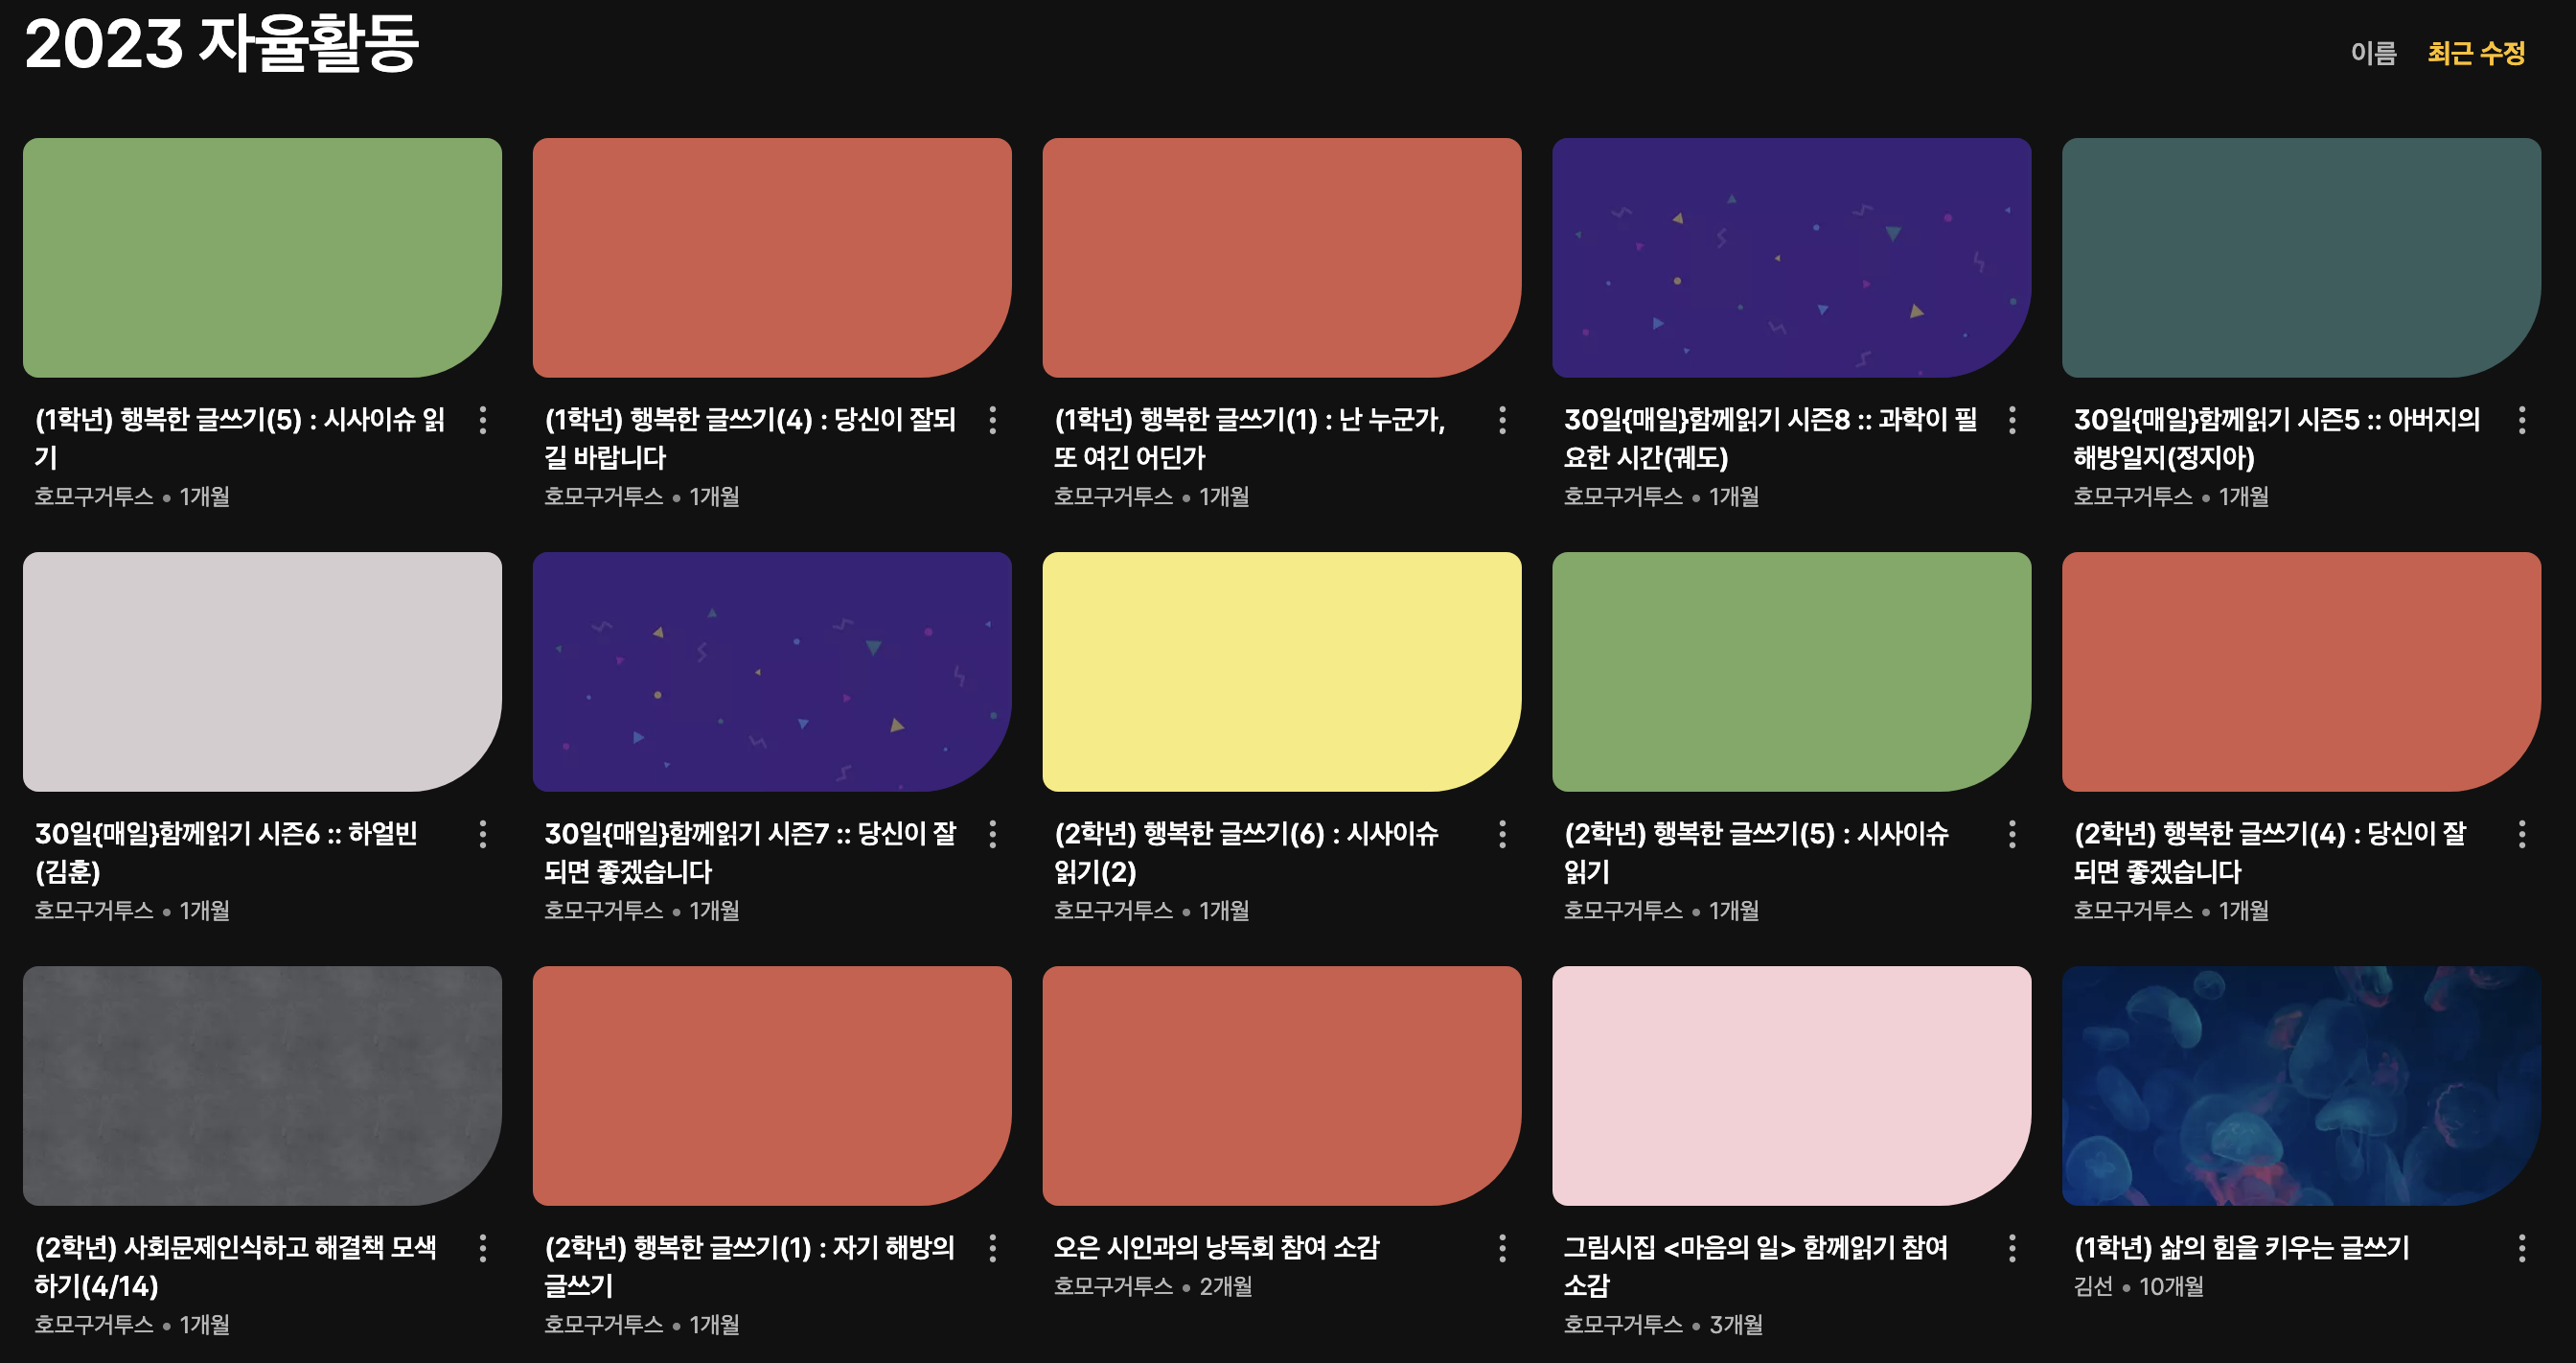Sort padlets by 이름
2576x1363 pixels.
(2373, 53)
